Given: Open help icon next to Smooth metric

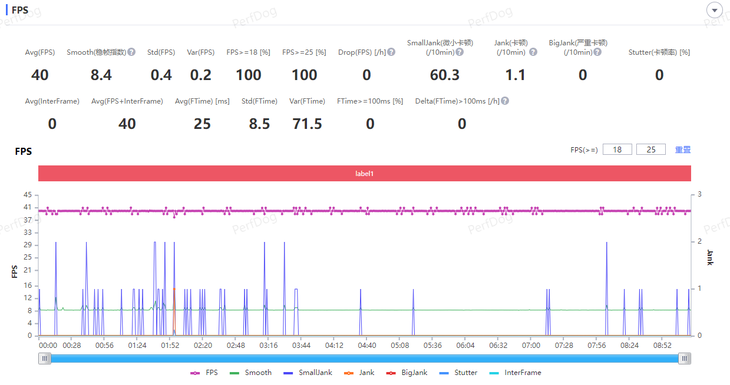Looking at the screenshot, I should 131,52.
